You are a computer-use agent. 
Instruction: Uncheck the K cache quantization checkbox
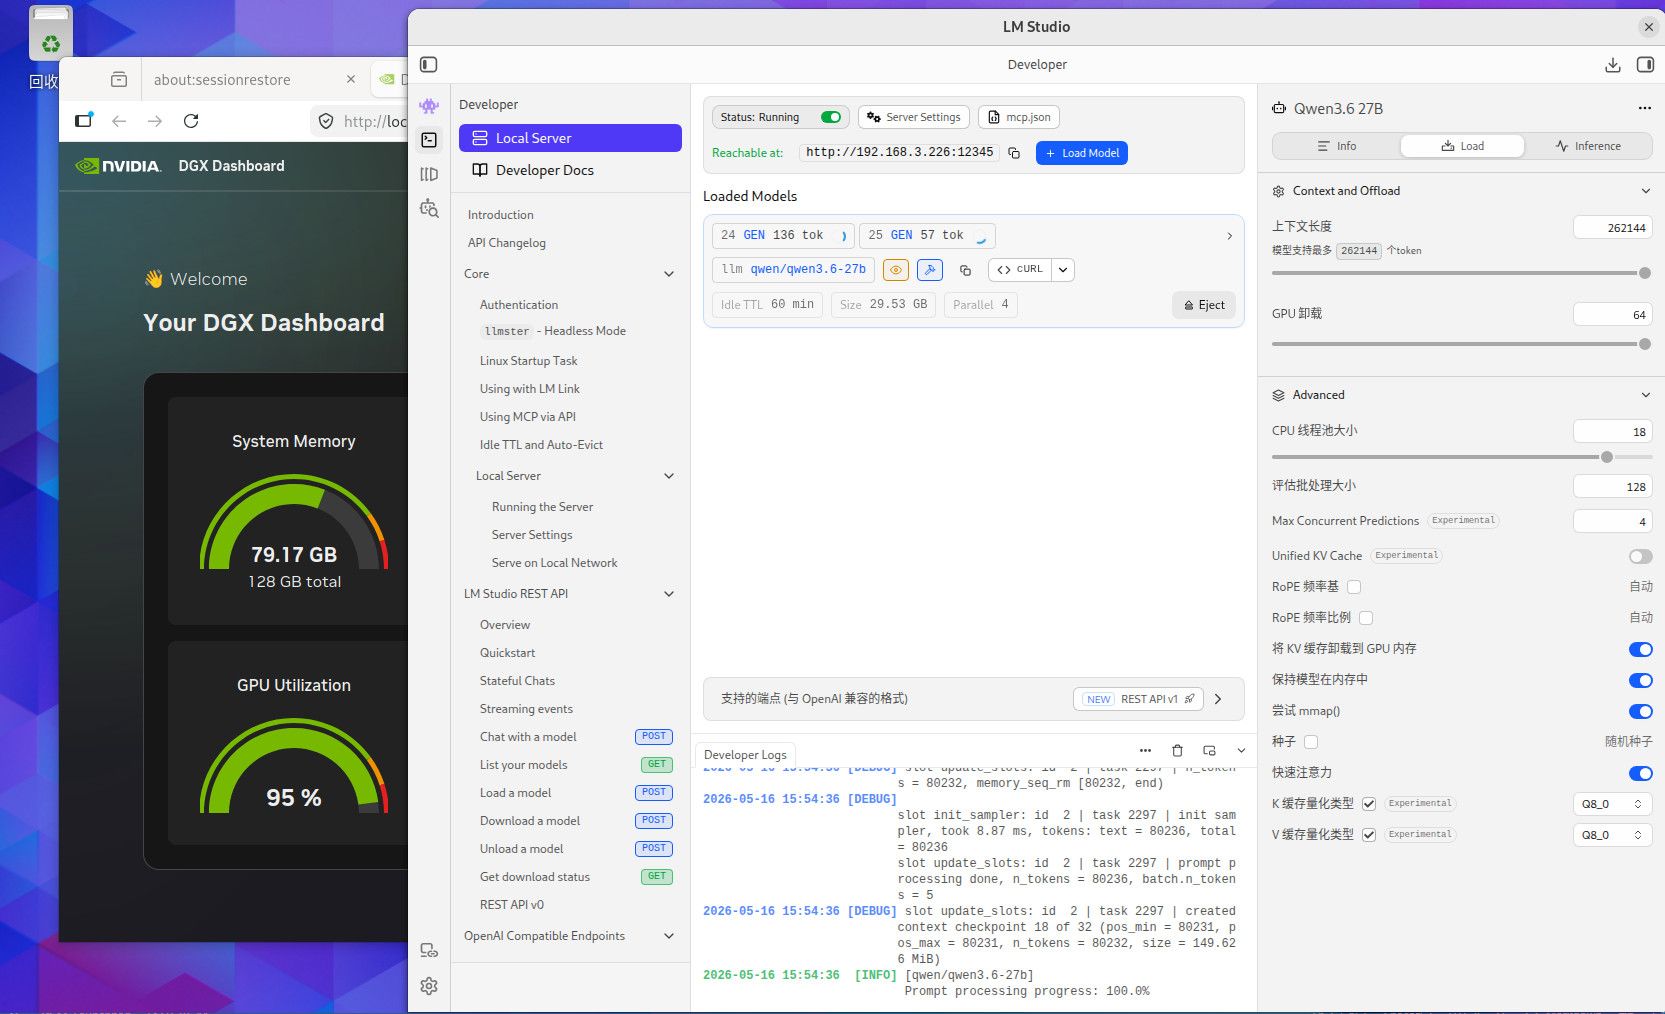click(x=1369, y=804)
